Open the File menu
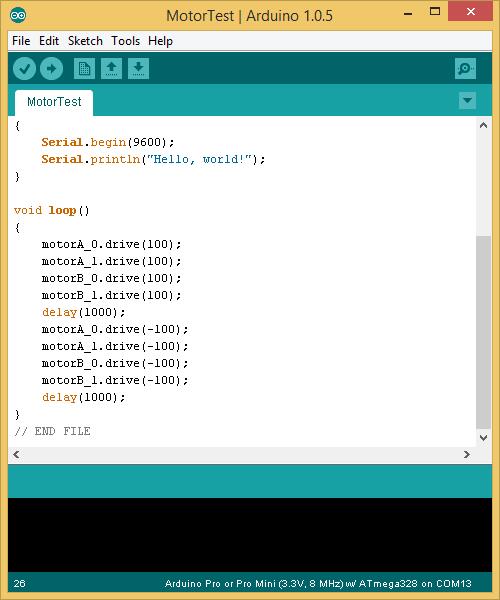 (21, 41)
